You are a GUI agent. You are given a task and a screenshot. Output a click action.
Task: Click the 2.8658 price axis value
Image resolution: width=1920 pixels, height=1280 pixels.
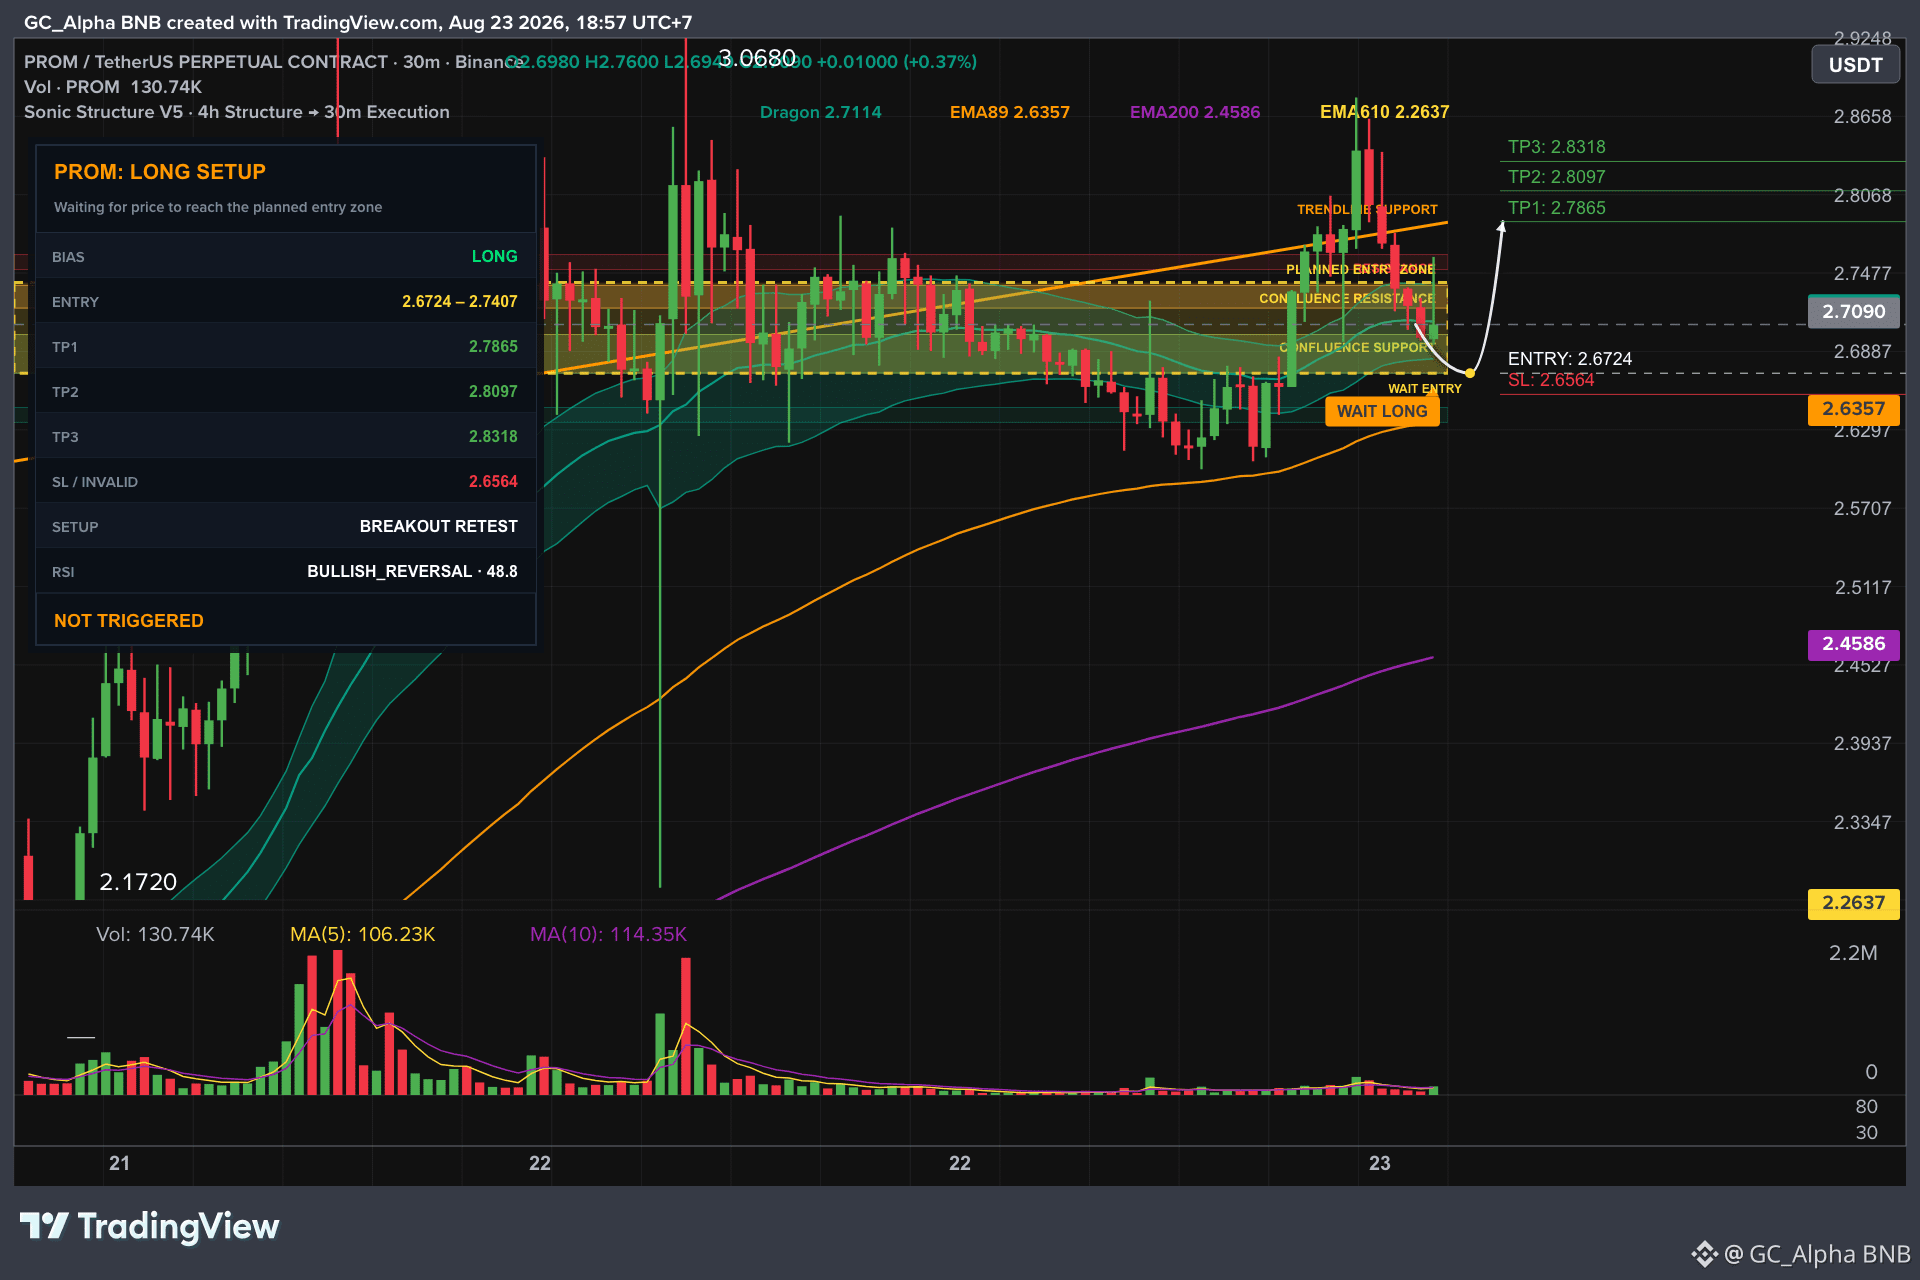1862,117
